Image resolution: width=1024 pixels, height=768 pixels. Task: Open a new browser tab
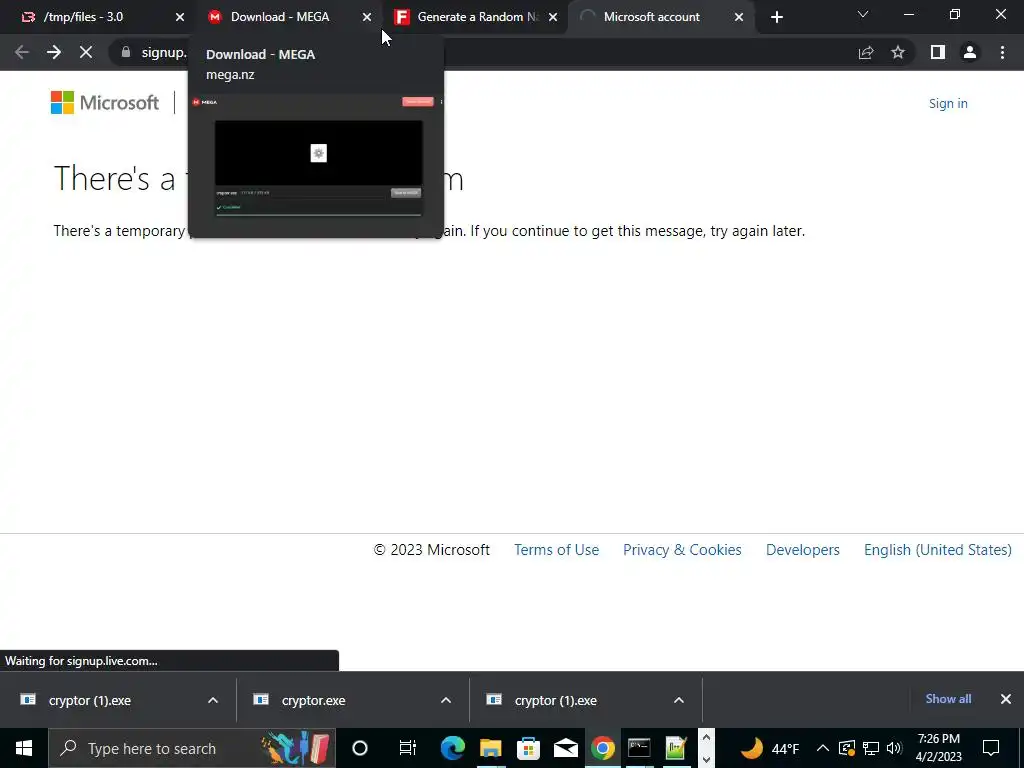click(776, 17)
